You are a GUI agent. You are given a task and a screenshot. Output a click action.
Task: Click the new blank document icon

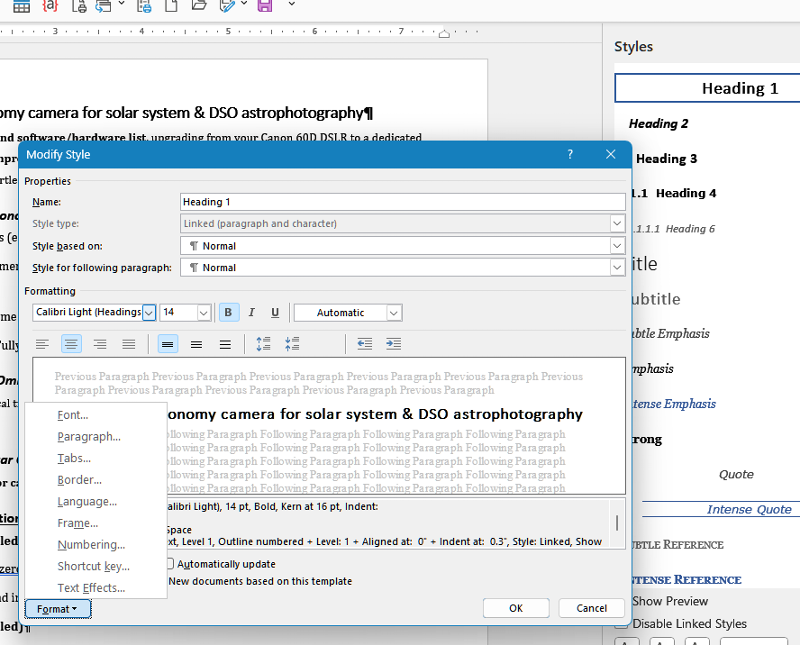click(x=171, y=6)
